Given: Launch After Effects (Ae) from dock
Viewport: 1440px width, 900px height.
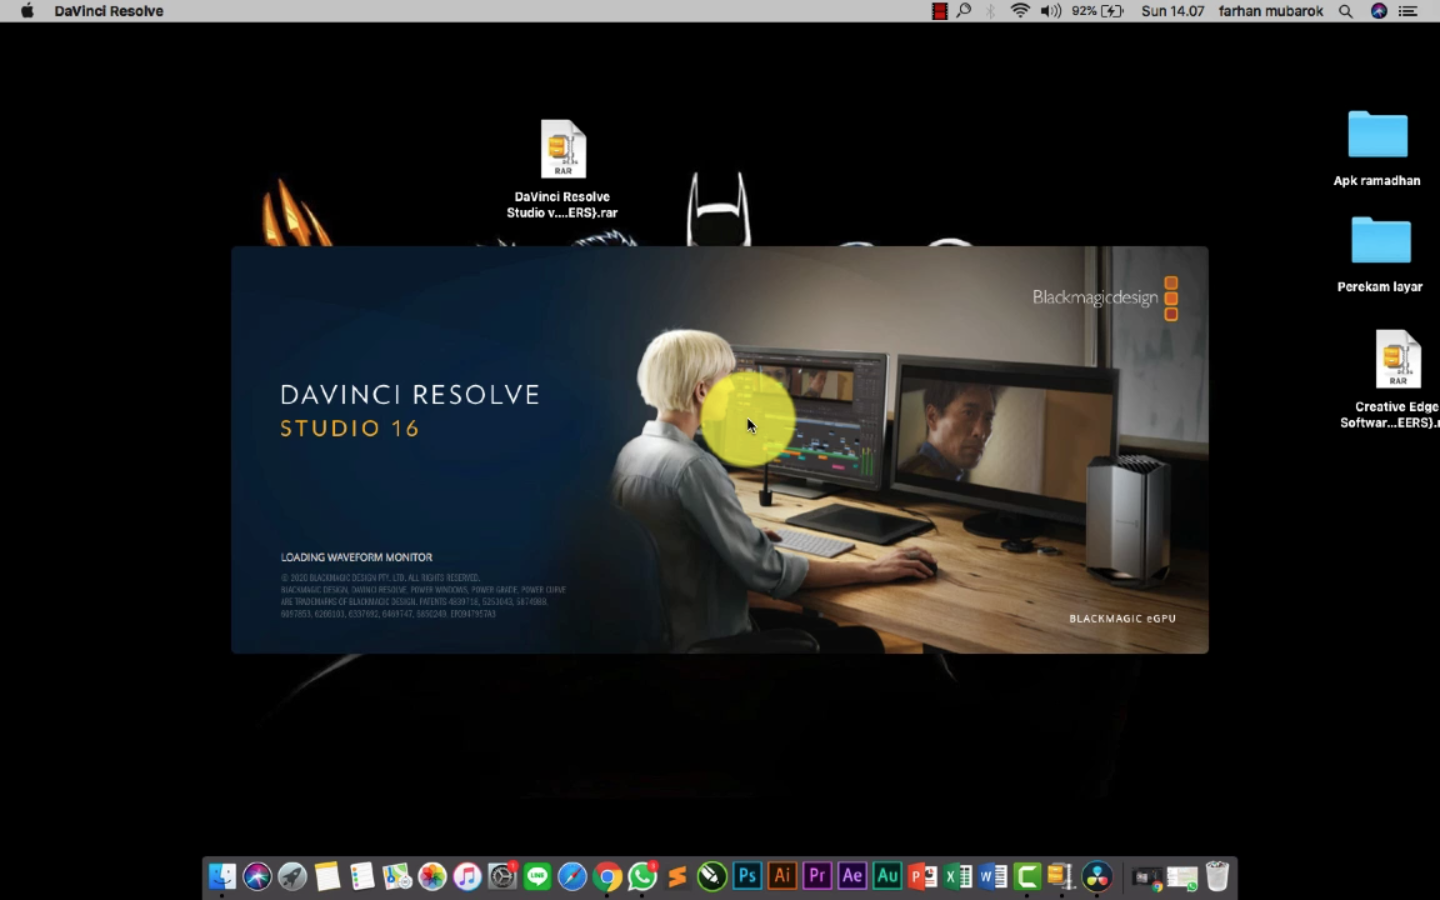Looking at the screenshot, I should [852, 876].
